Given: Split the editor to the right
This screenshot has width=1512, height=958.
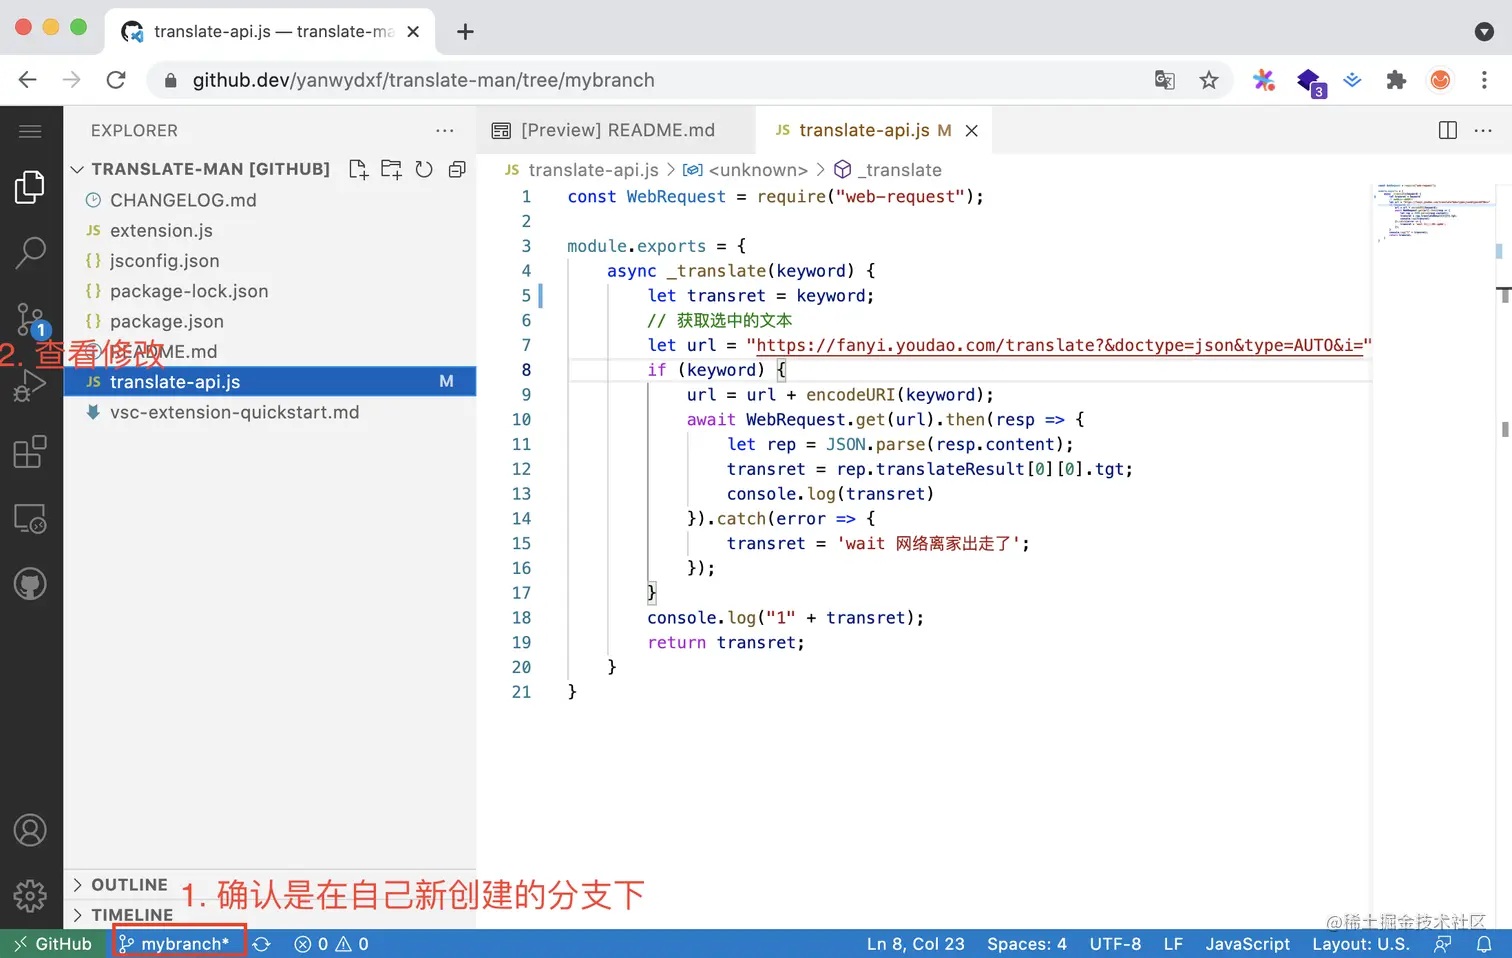Looking at the screenshot, I should 1447,130.
